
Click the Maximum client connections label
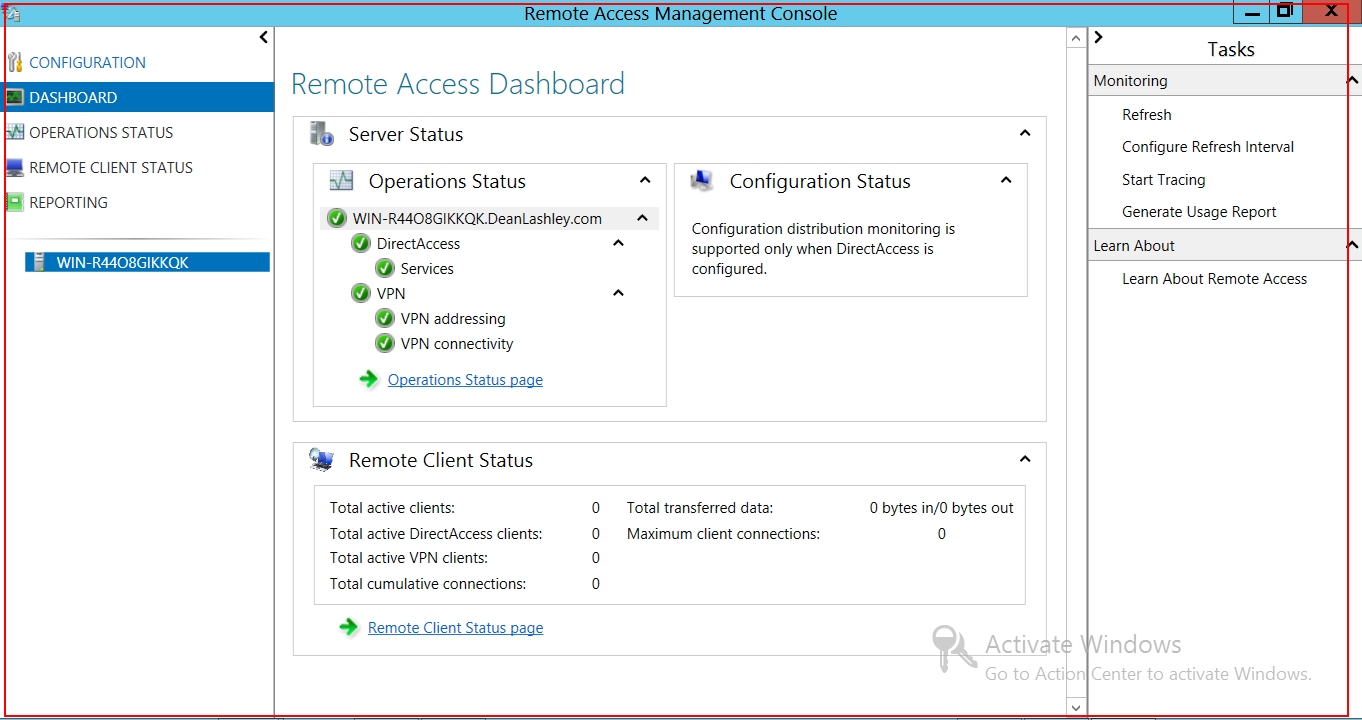click(x=723, y=534)
